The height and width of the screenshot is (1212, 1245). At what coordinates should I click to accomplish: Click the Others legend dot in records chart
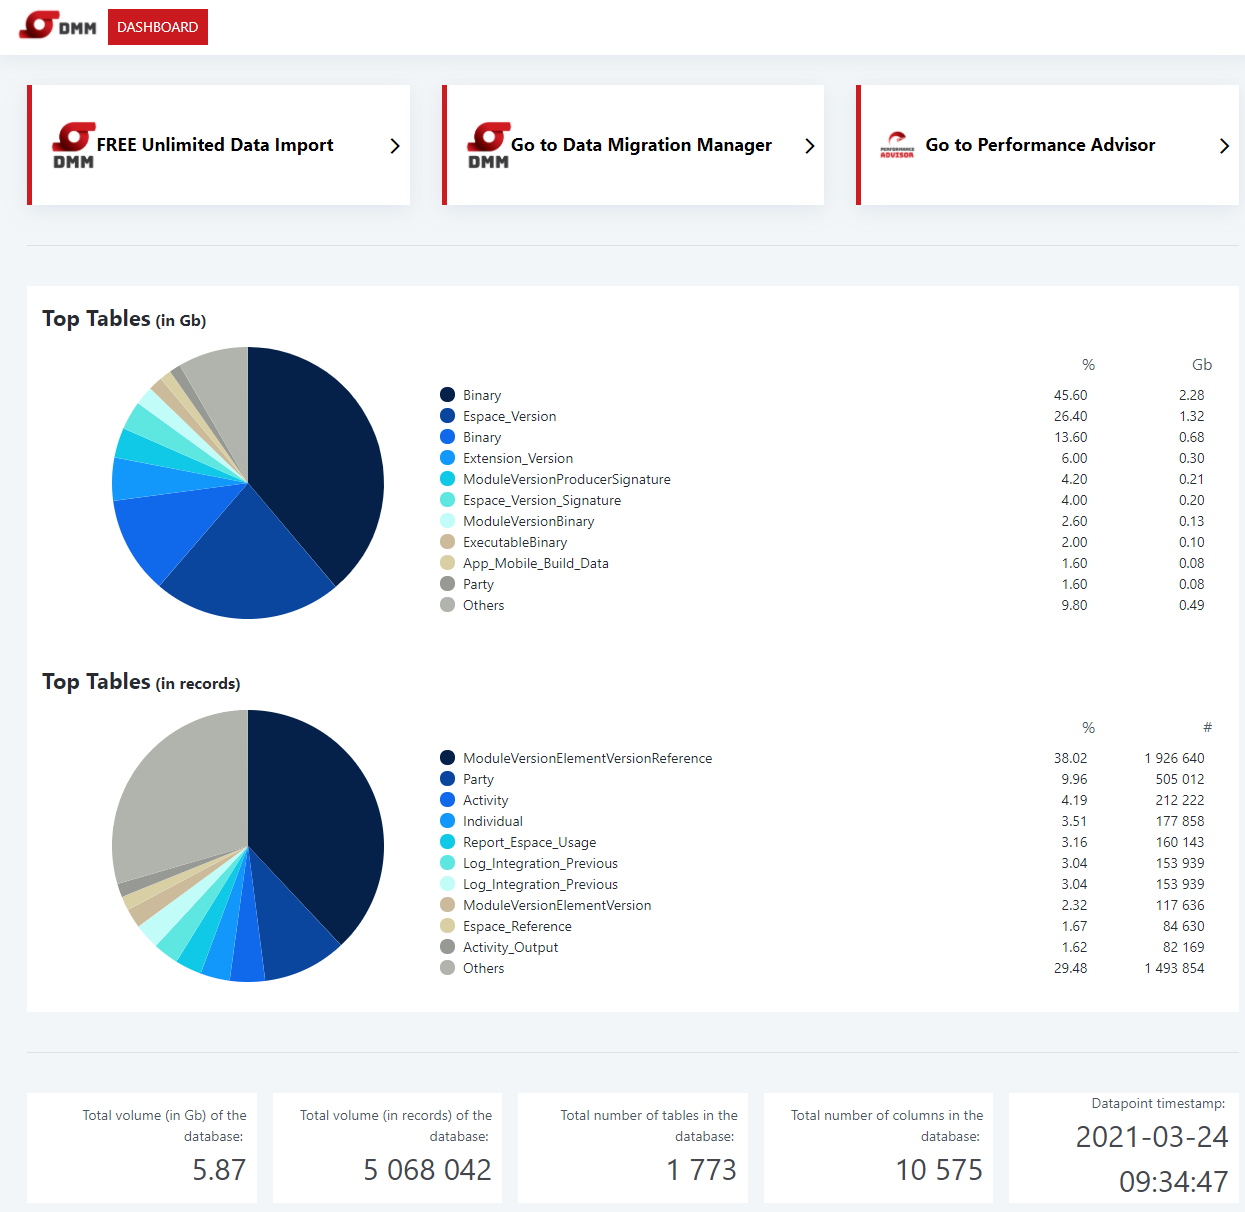coord(447,968)
